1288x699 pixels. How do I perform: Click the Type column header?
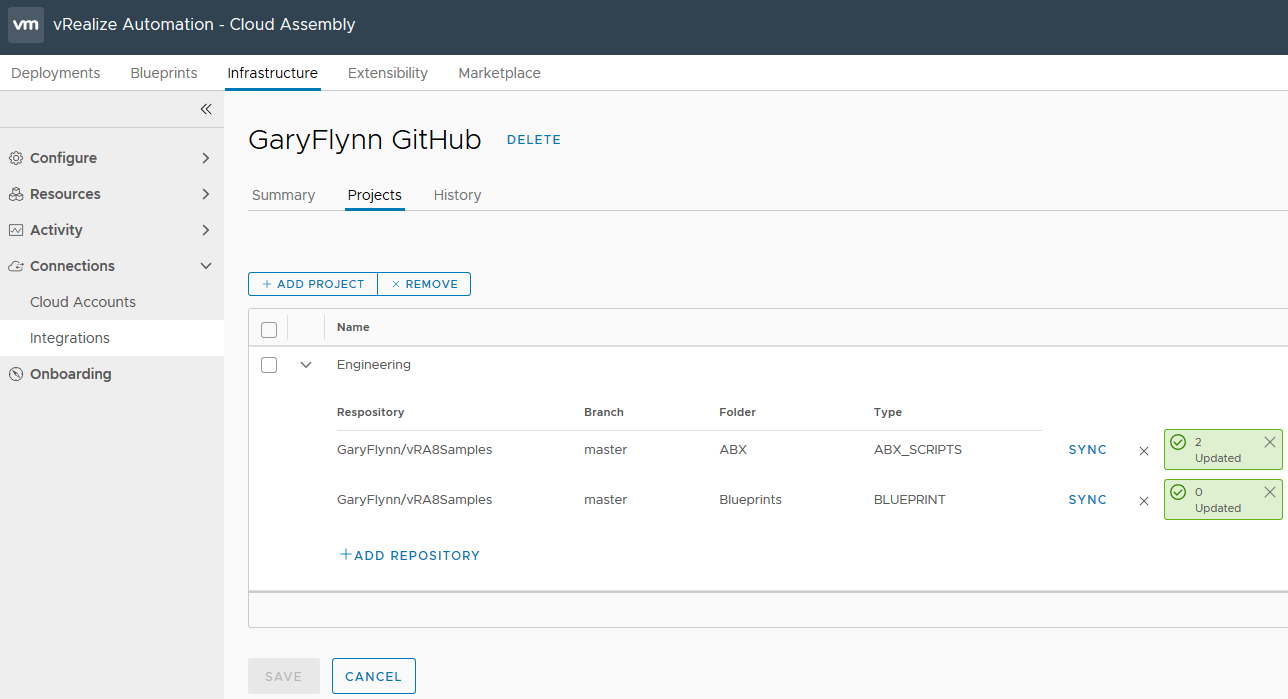point(888,412)
